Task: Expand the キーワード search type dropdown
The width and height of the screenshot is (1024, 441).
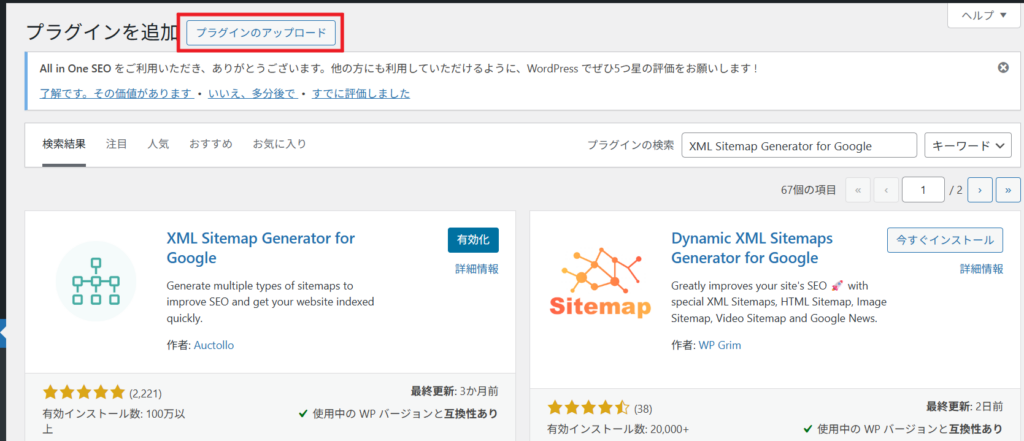Action: pyautogui.click(x=968, y=146)
